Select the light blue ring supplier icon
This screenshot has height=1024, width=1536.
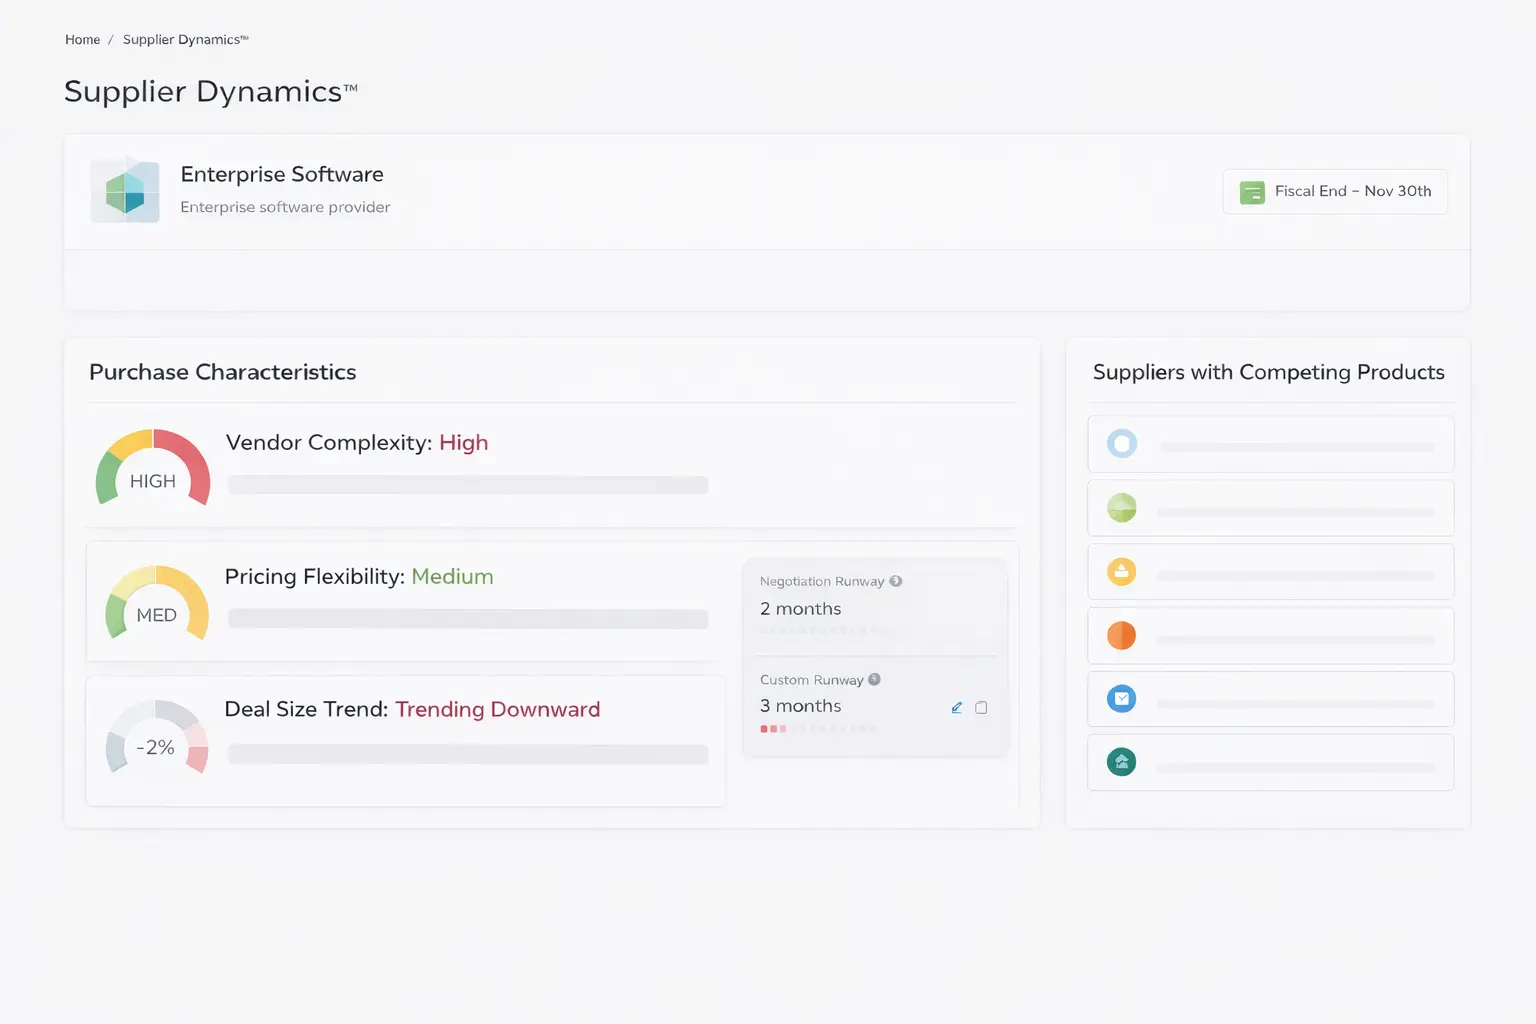coord(1122,444)
